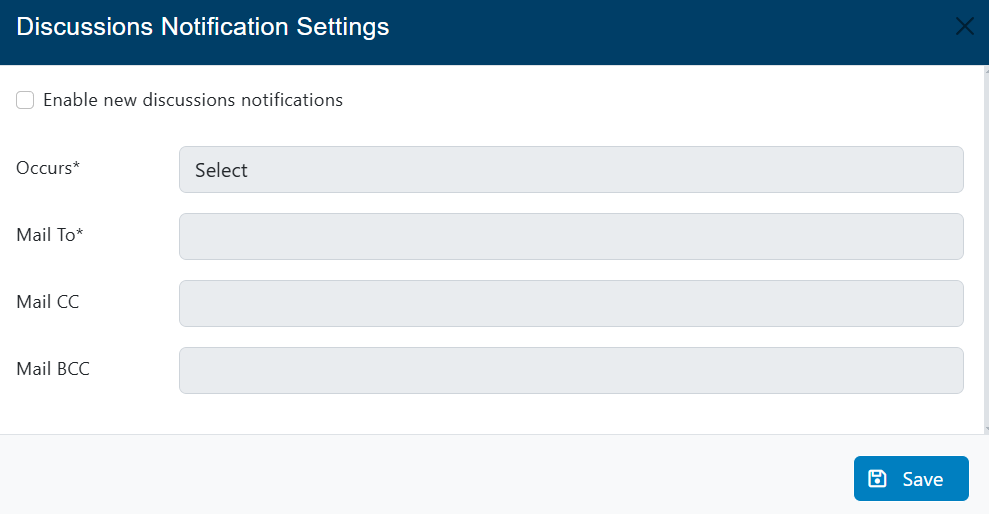Click the scrollbar down arrow at dialog edge

point(985,428)
